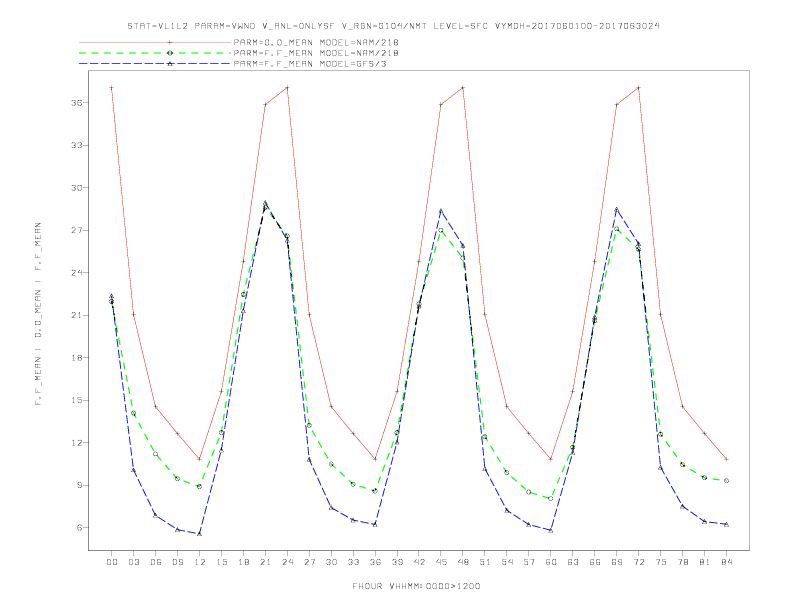Select legend entry PARM=F.F_MEAN MODEL=GFS/3
The width and height of the screenshot is (792, 612).
310,64
